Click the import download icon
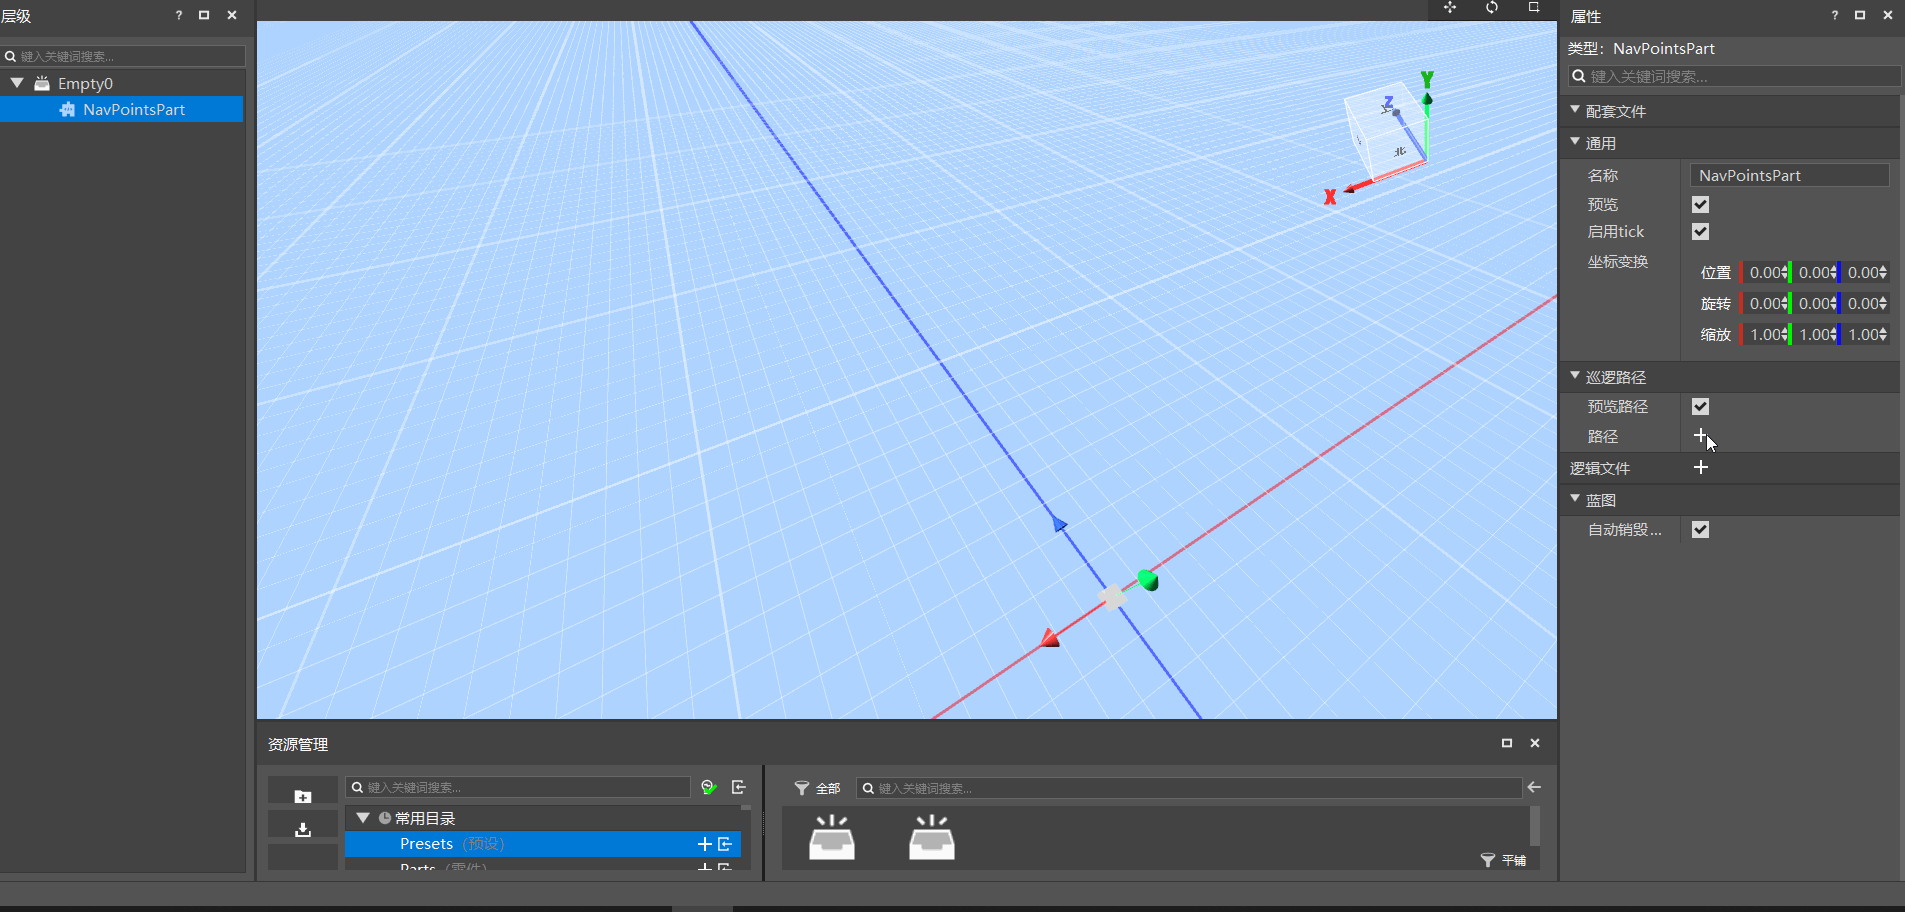Viewport: 1905px width, 912px height. [302, 829]
